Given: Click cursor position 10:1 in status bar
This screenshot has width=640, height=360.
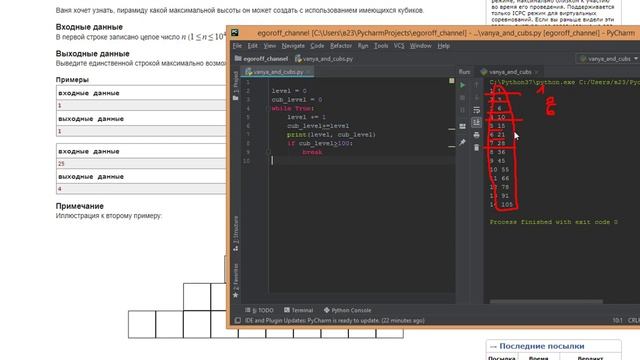Looking at the screenshot, I should coord(617,320).
